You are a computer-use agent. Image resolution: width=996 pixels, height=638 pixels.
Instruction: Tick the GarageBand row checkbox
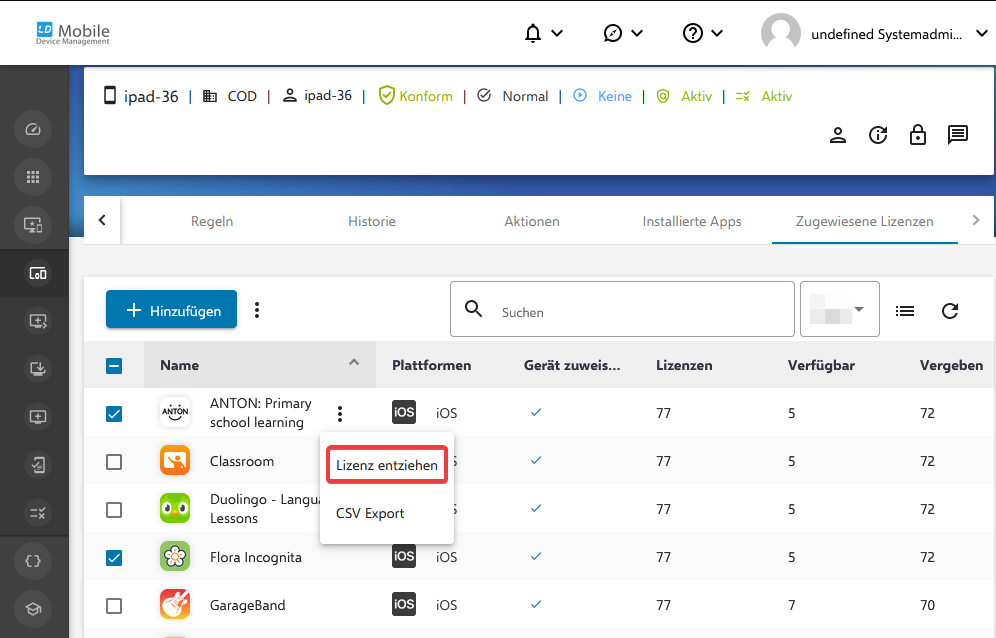pos(114,606)
